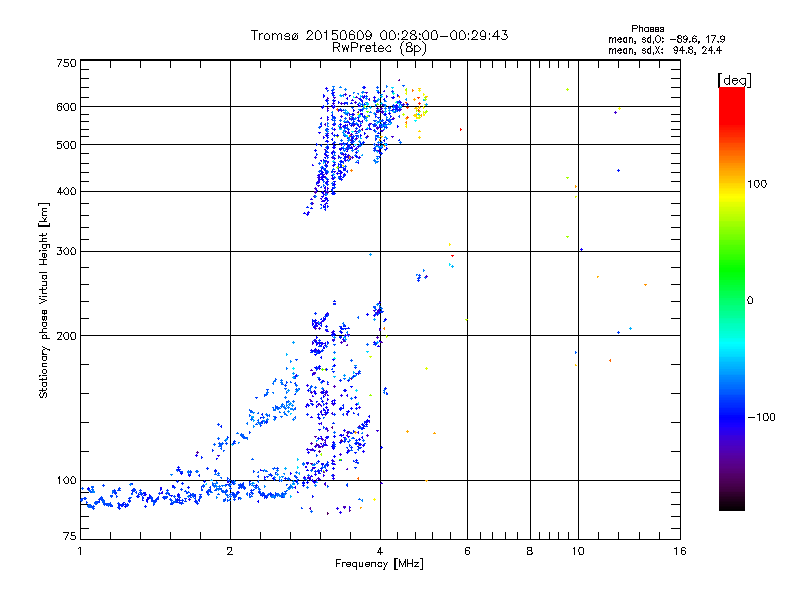Click the 'RwPretec (8p)' subtitle
This screenshot has height=600, width=800.
[x=379, y=48]
